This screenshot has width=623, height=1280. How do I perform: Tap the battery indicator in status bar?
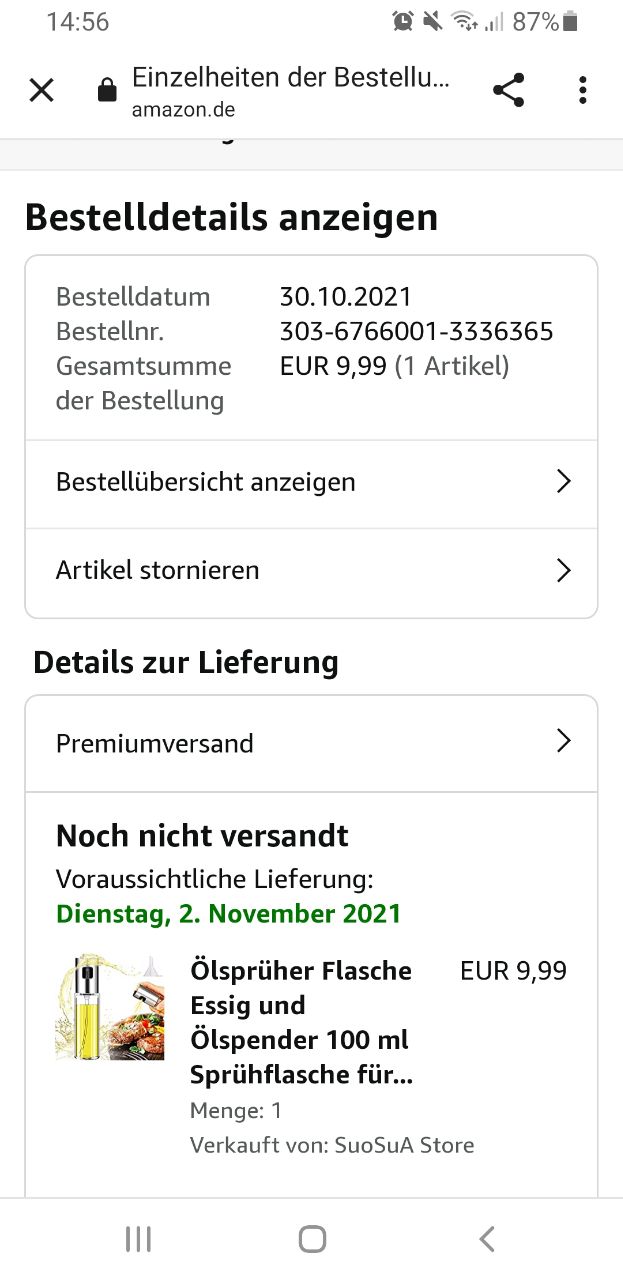[571, 21]
